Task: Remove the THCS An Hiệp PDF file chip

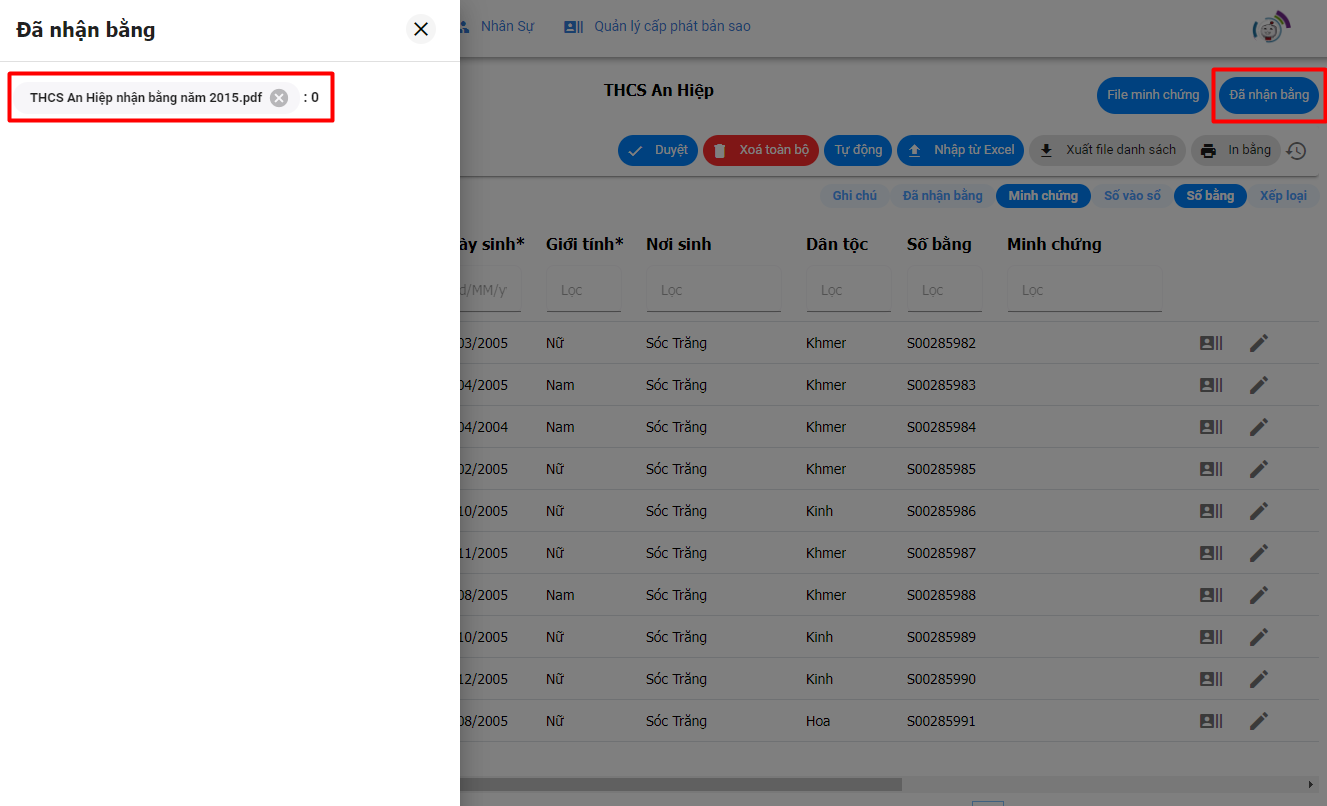Action: pos(279,98)
